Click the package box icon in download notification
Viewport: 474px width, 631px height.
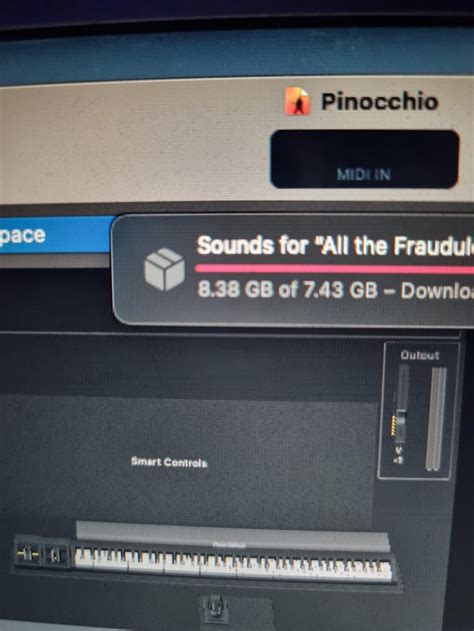pyautogui.click(x=164, y=269)
